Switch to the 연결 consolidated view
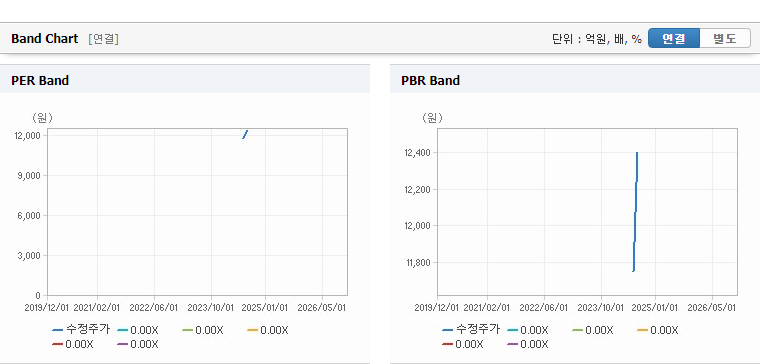760x364 pixels. (674, 38)
